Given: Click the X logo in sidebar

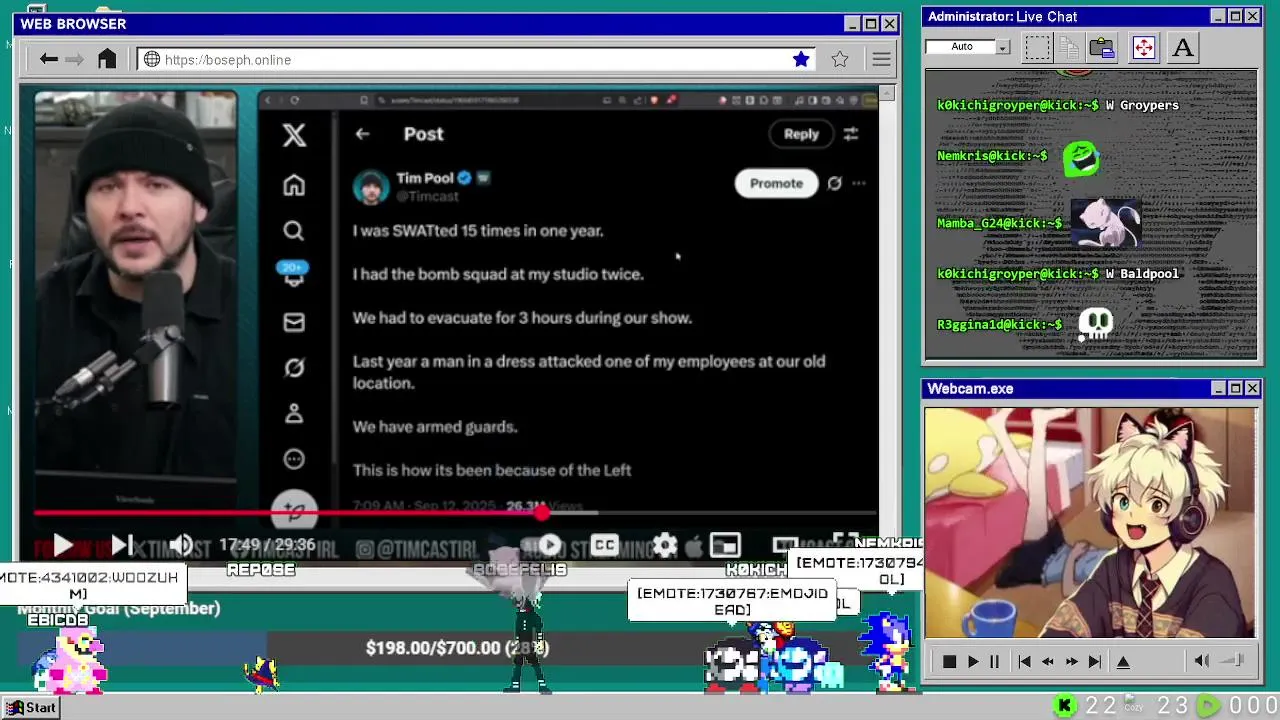Looking at the screenshot, I should point(294,135).
